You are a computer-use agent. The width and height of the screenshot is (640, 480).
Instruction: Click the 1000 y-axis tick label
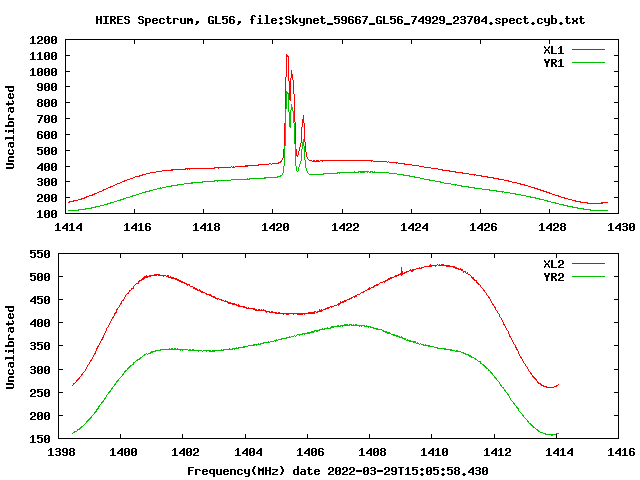pos(43,72)
